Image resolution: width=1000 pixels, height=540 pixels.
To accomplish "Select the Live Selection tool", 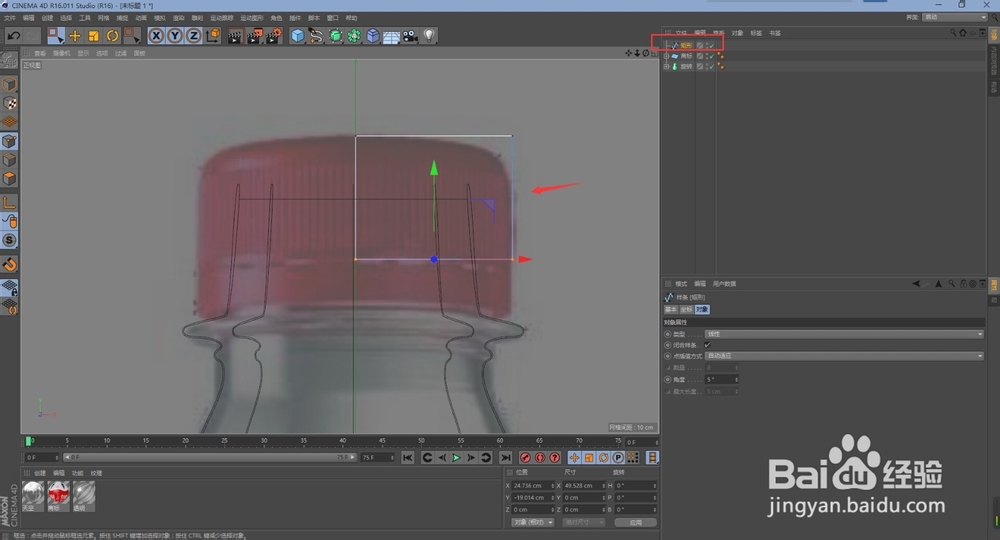I will [56, 36].
